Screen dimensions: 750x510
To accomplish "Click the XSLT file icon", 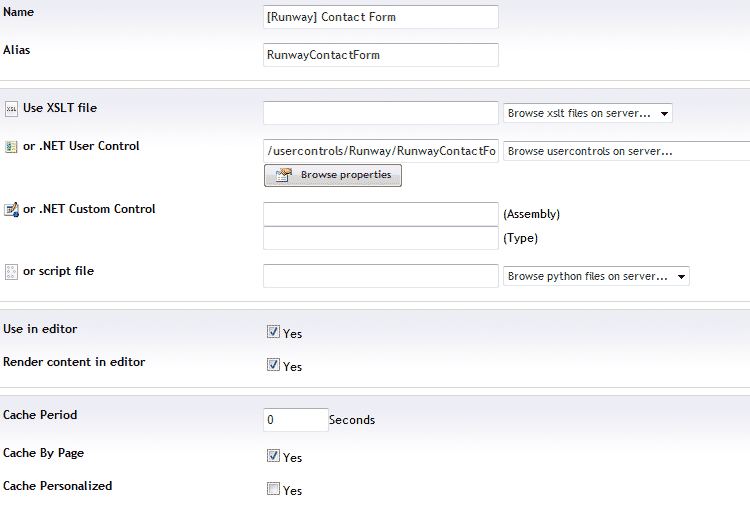I will tap(11, 108).
